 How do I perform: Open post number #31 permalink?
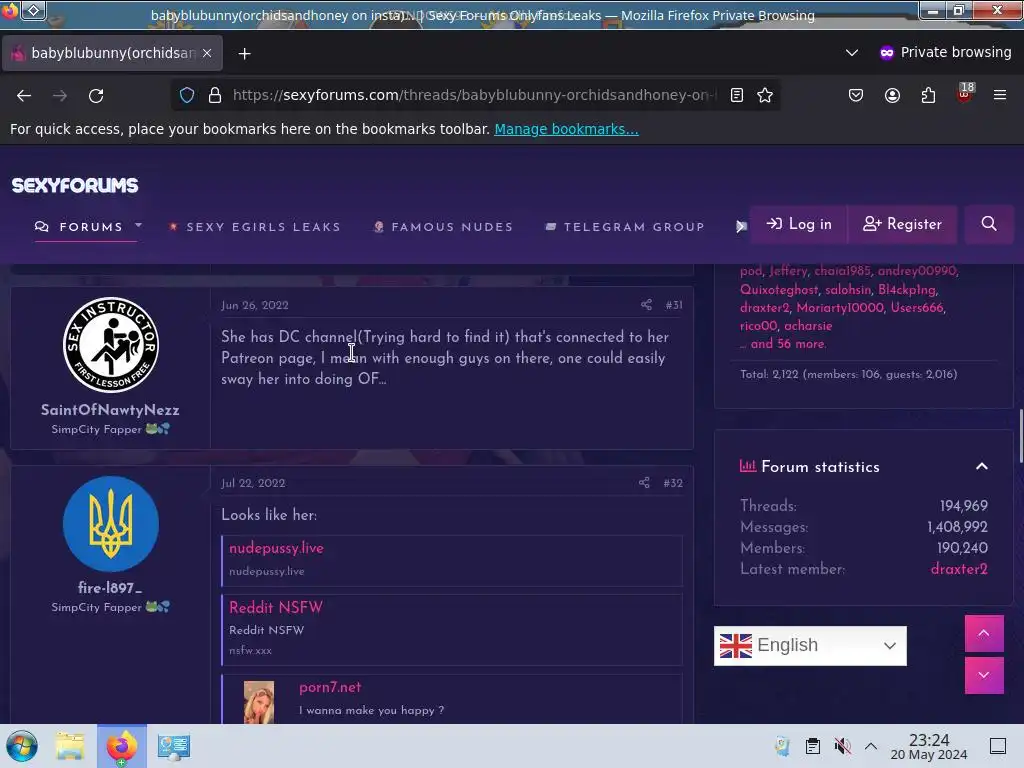674,305
